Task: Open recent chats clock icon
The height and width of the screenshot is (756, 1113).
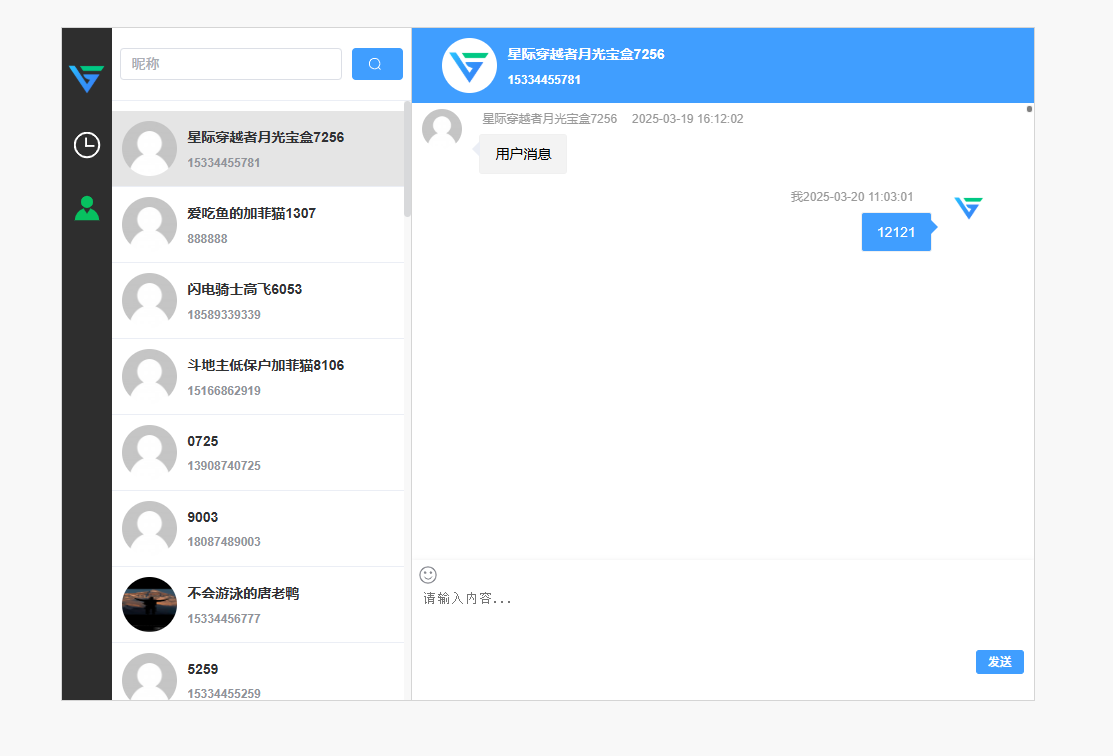Action: click(x=87, y=145)
